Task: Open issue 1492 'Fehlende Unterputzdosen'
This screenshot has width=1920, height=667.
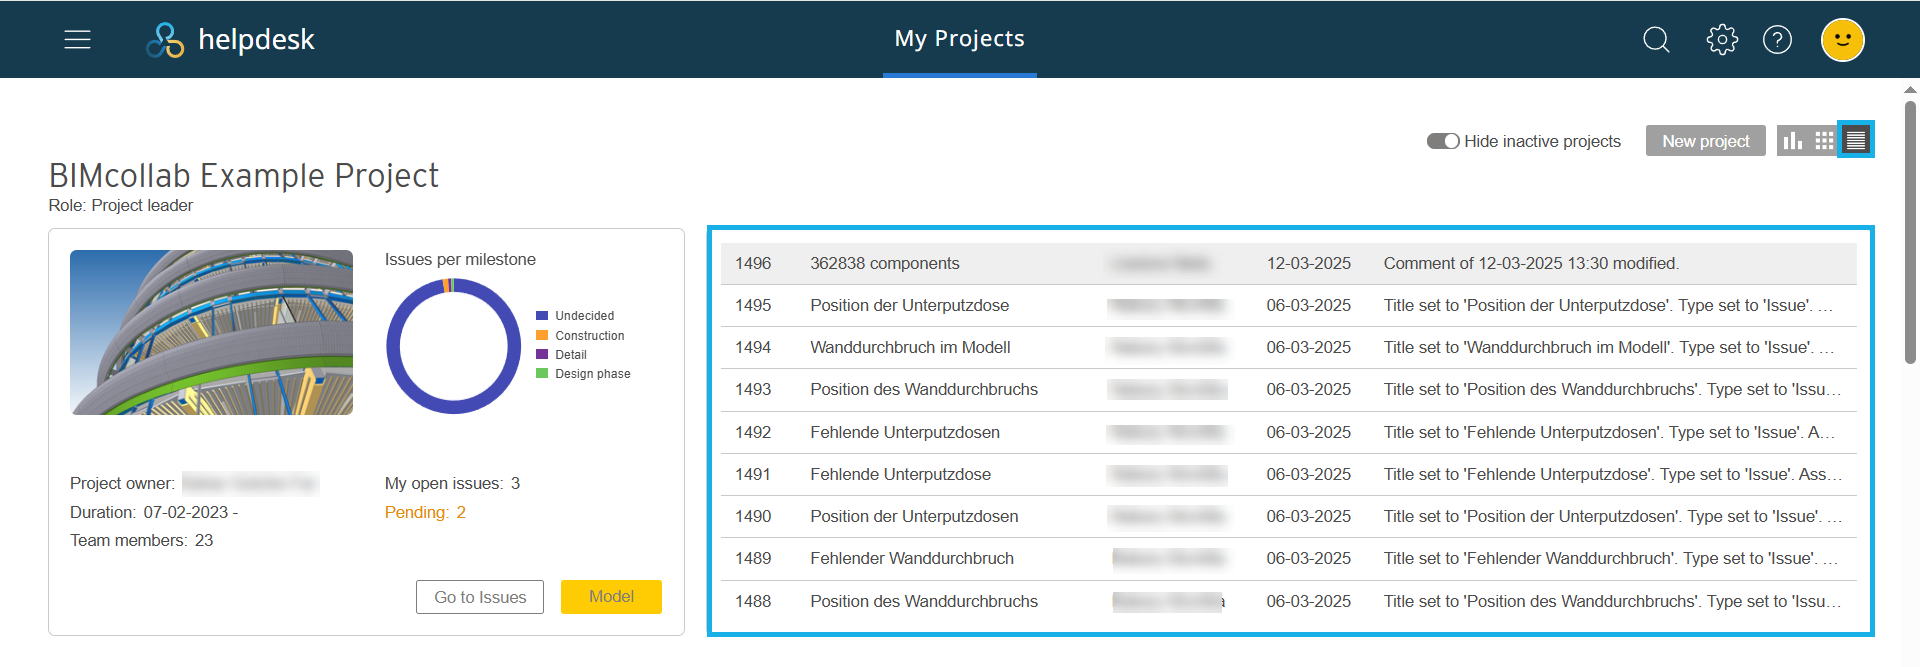Action: coord(1288,432)
